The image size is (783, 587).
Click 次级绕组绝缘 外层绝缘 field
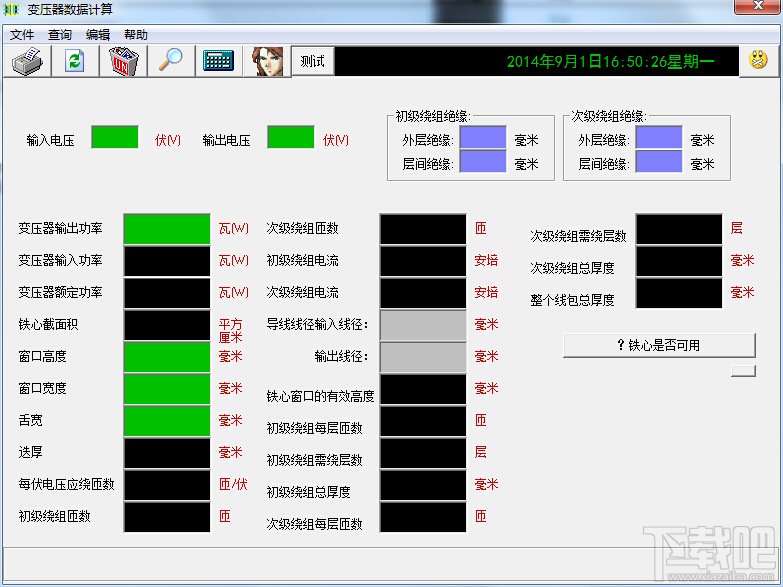click(659, 137)
